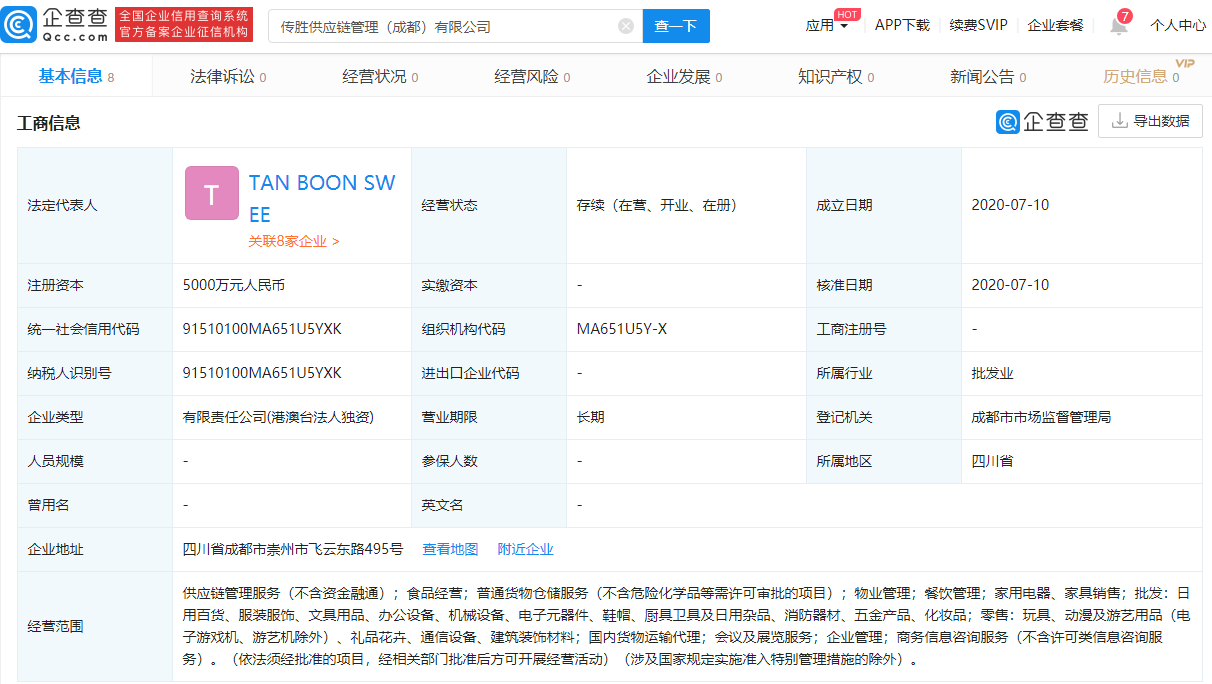This screenshot has height=684, width=1212.
Task: Click the address 四川省成都市崇州市飞云东路495号
Action: coord(293,549)
